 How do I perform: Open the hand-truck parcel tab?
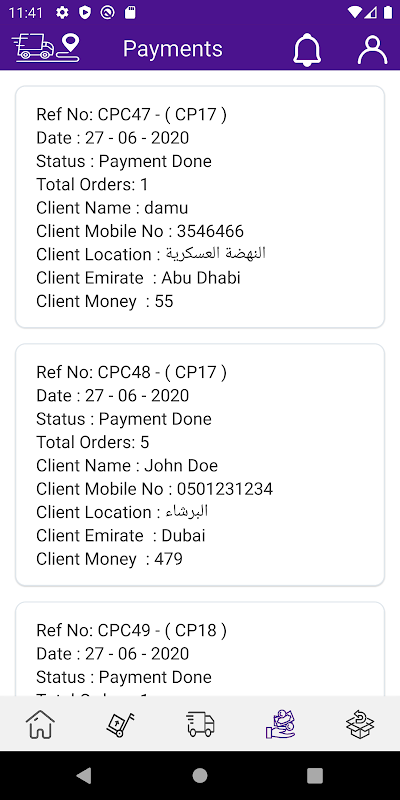coord(120,724)
